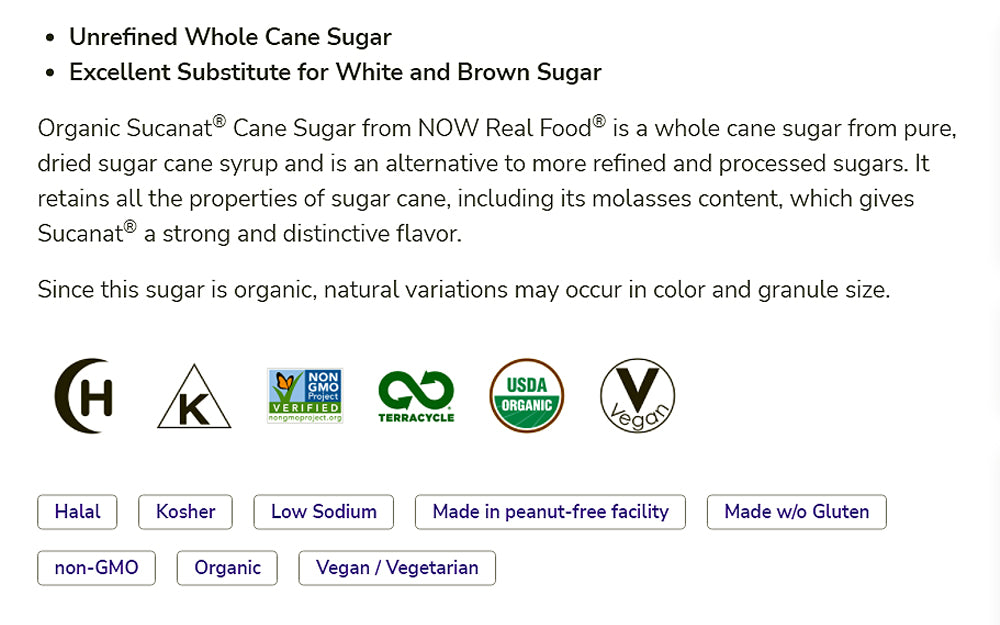1000x625 pixels.
Task: Click the Vegan / Vegetarian tag
Action: (x=397, y=568)
